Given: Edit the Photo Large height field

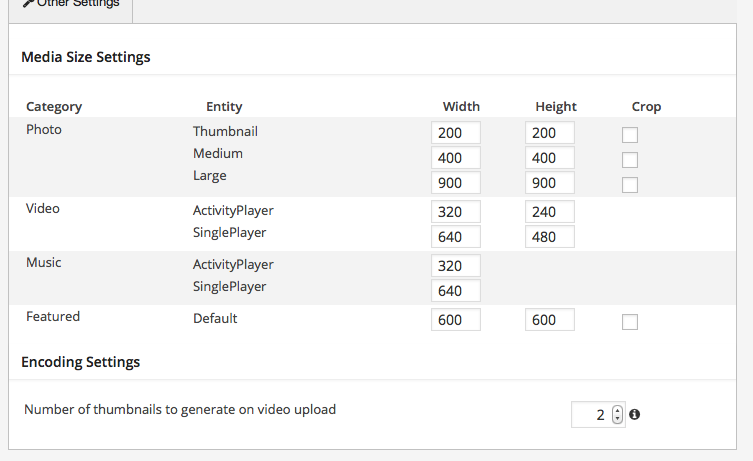Looking at the screenshot, I should (x=549, y=183).
